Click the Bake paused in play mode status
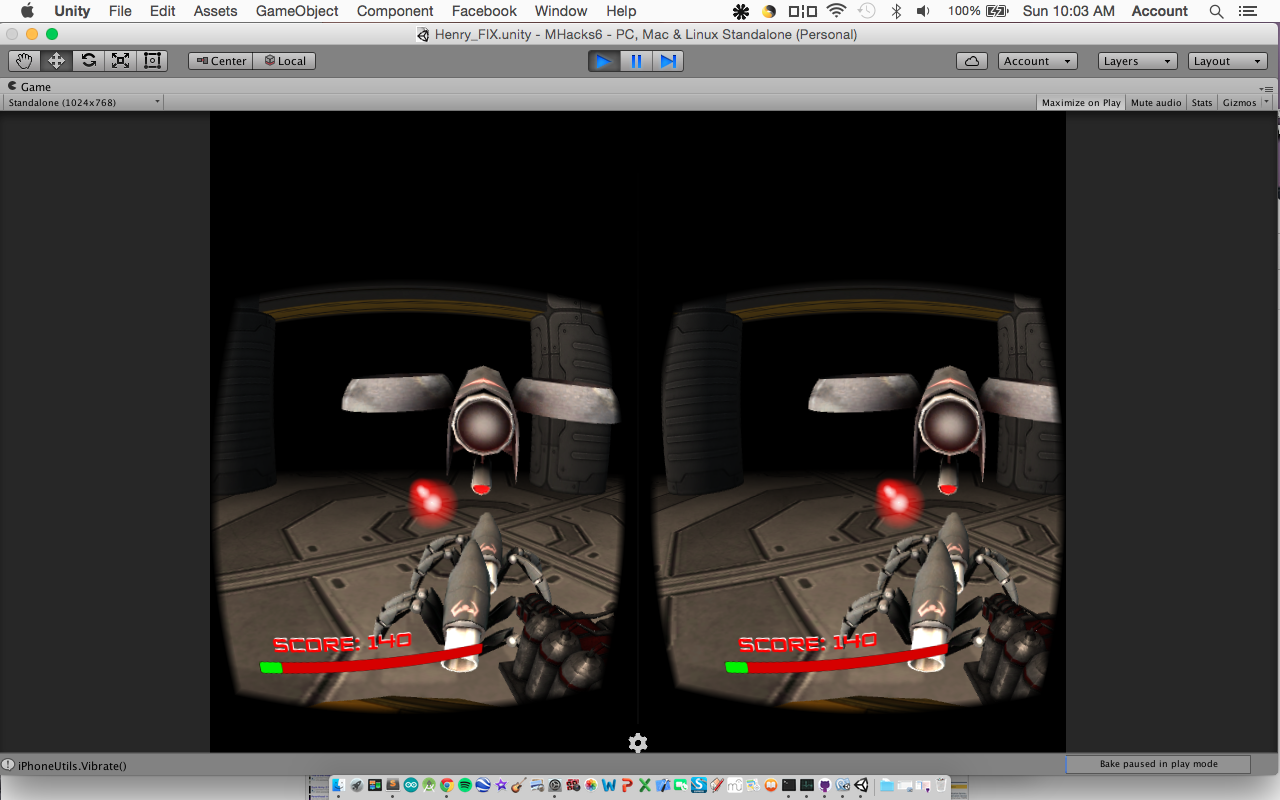This screenshot has height=800, width=1280. (x=1158, y=764)
